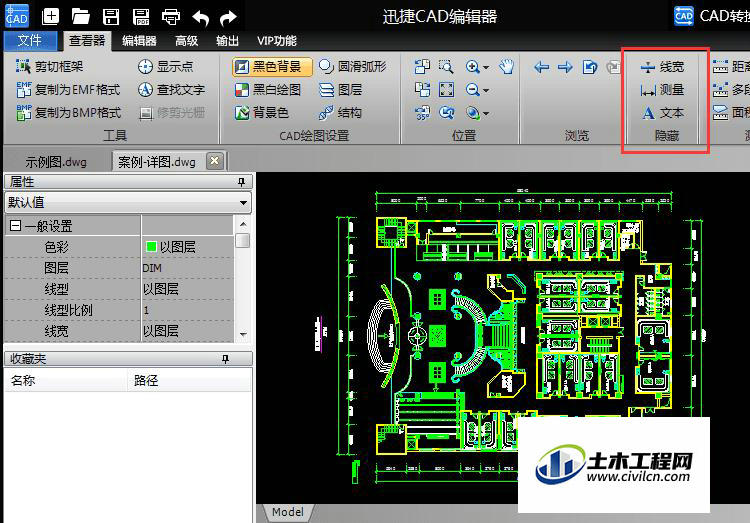Open a file with the folder icon
The image size is (750, 523).
[80, 17]
